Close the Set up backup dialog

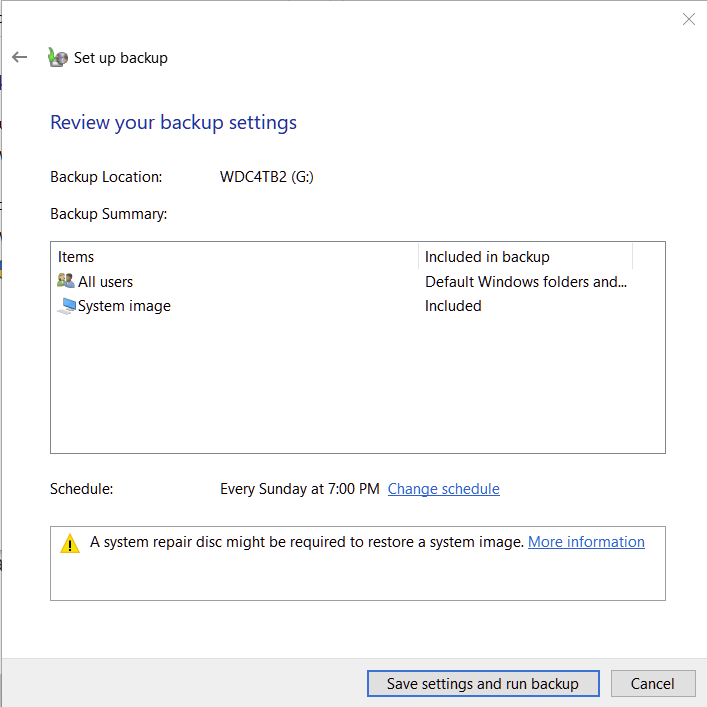[689, 19]
